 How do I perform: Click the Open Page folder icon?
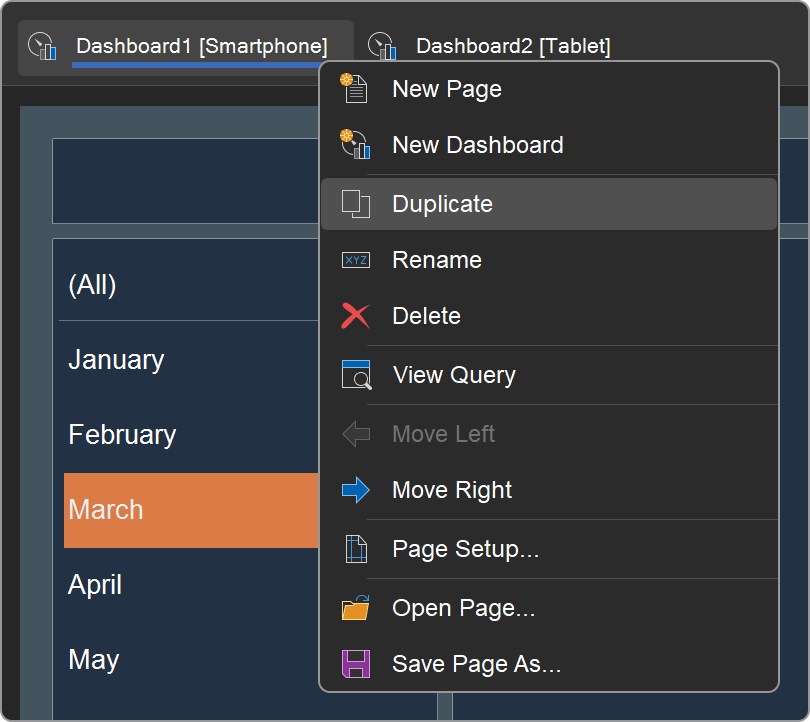coord(355,608)
